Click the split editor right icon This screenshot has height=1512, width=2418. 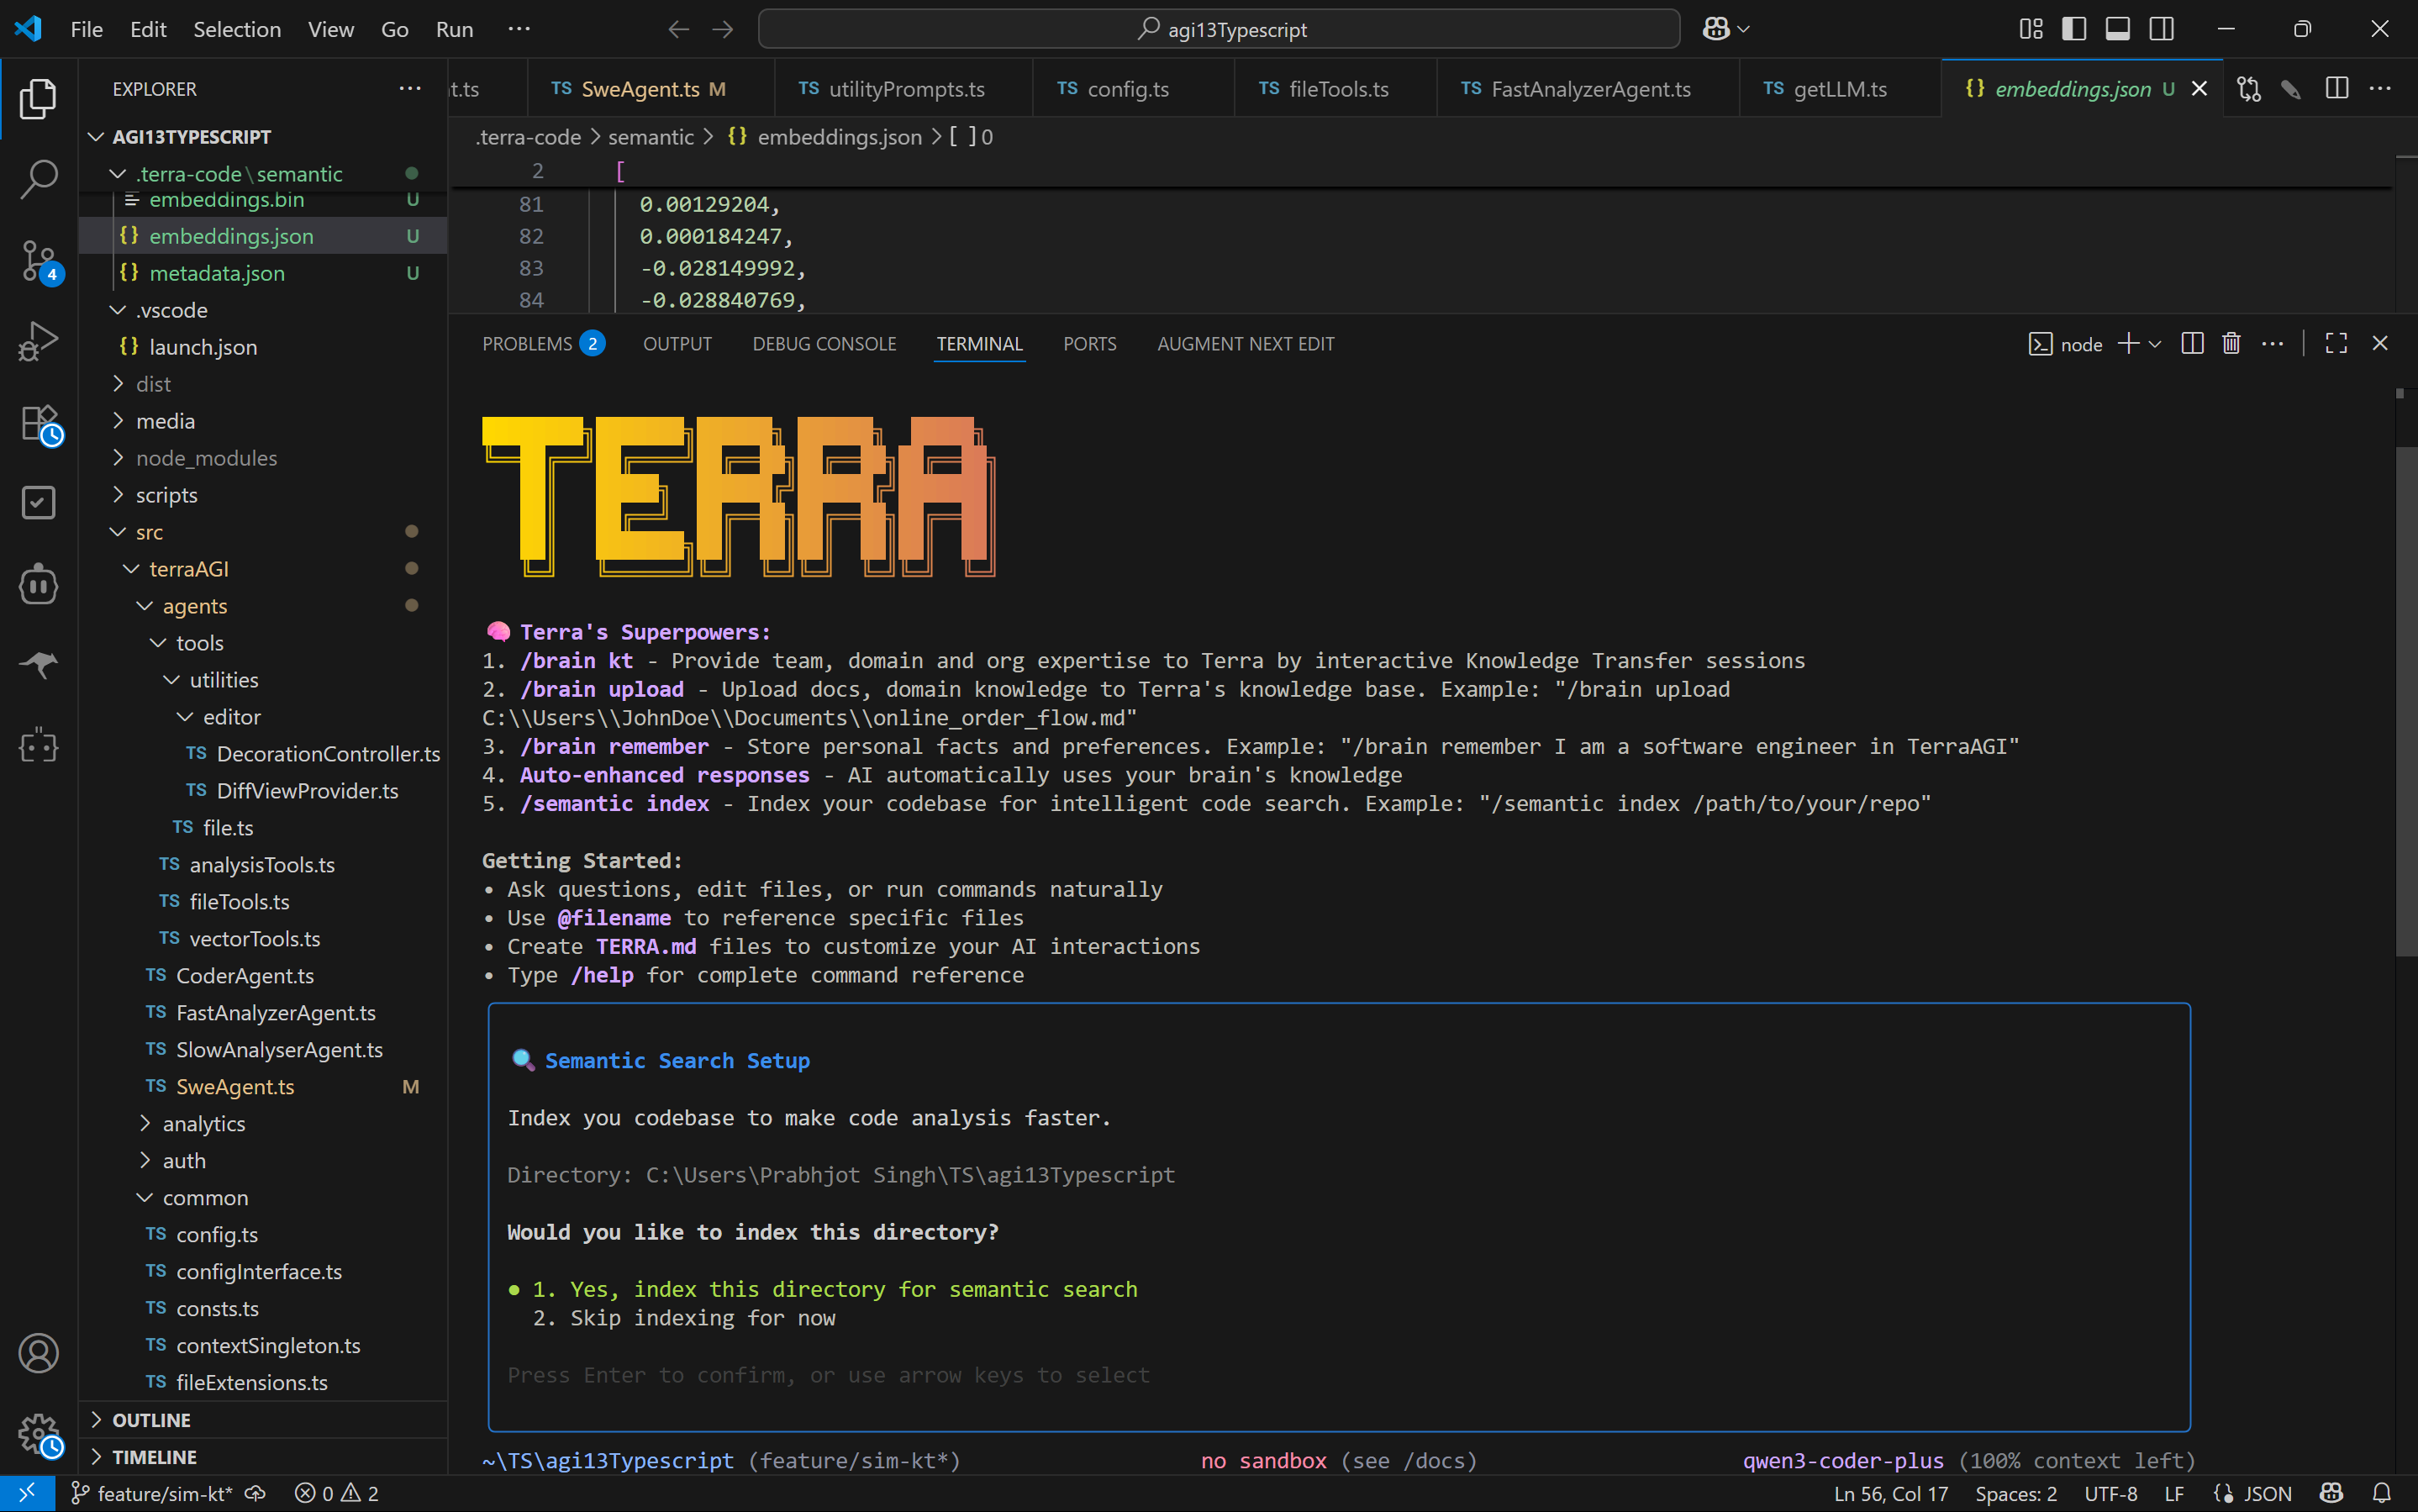[2336, 89]
